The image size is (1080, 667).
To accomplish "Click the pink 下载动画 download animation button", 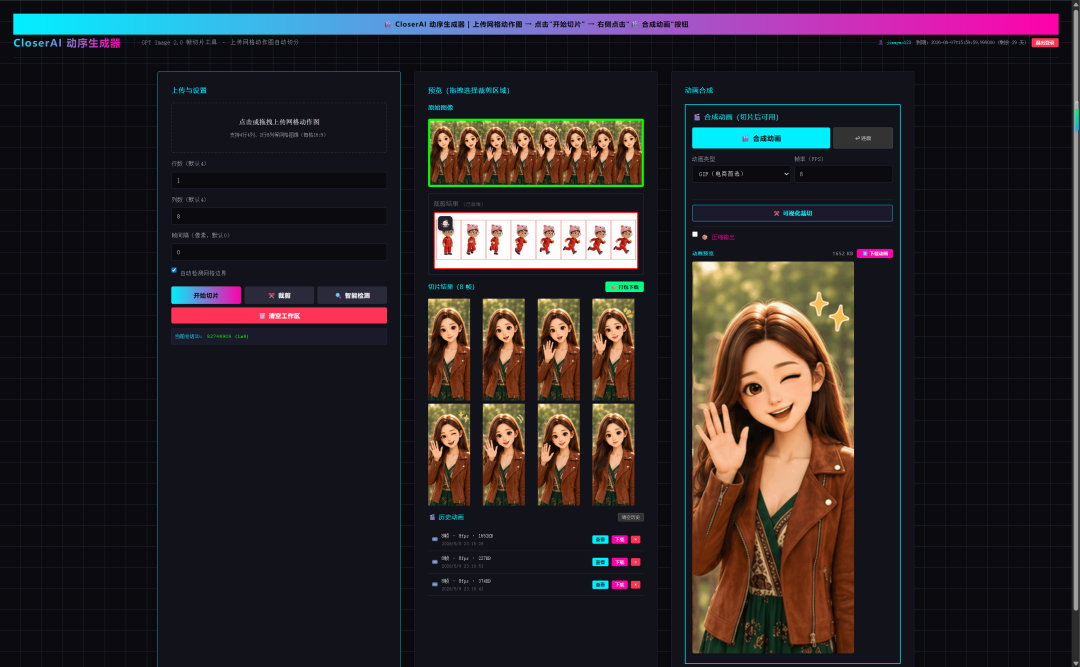I will pyautogui.click(x=874, y=254).
